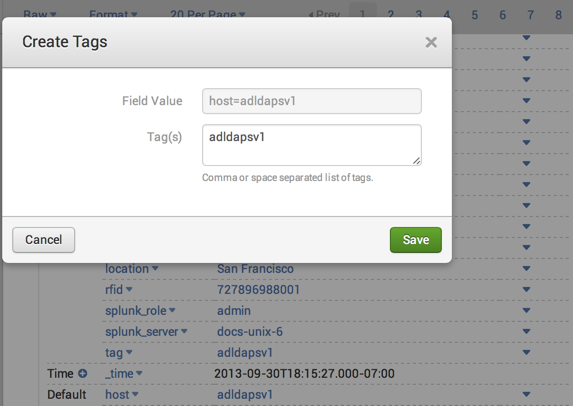Open the splunk_role field dropdown
The height and width of the screenshot is (406, 573).
tap(172, 310)
